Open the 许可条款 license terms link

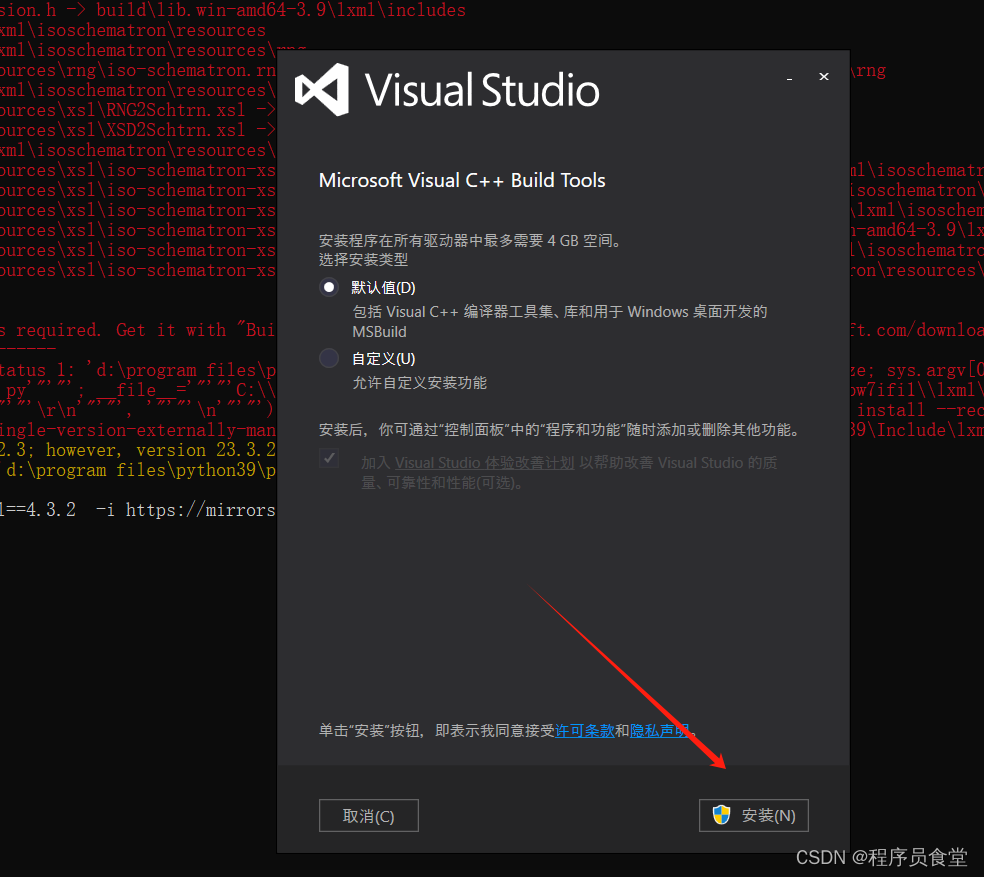(x=584, y=731)
